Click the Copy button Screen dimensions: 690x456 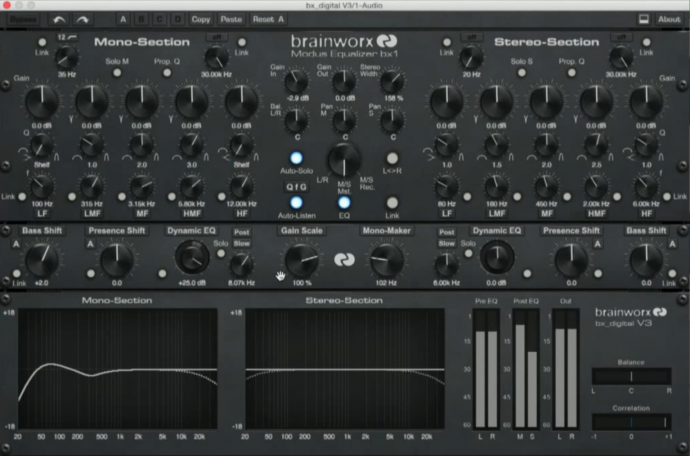point(201,19)
